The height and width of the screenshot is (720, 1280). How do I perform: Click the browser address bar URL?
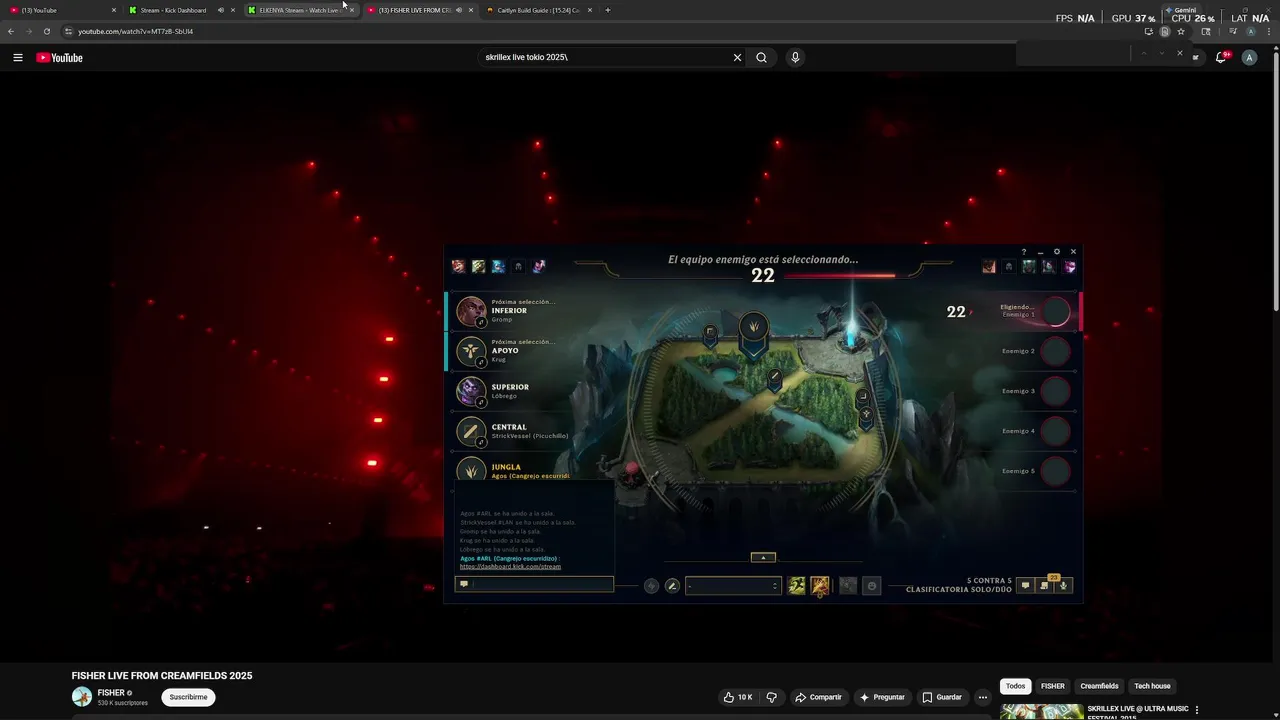pos(135,31)
